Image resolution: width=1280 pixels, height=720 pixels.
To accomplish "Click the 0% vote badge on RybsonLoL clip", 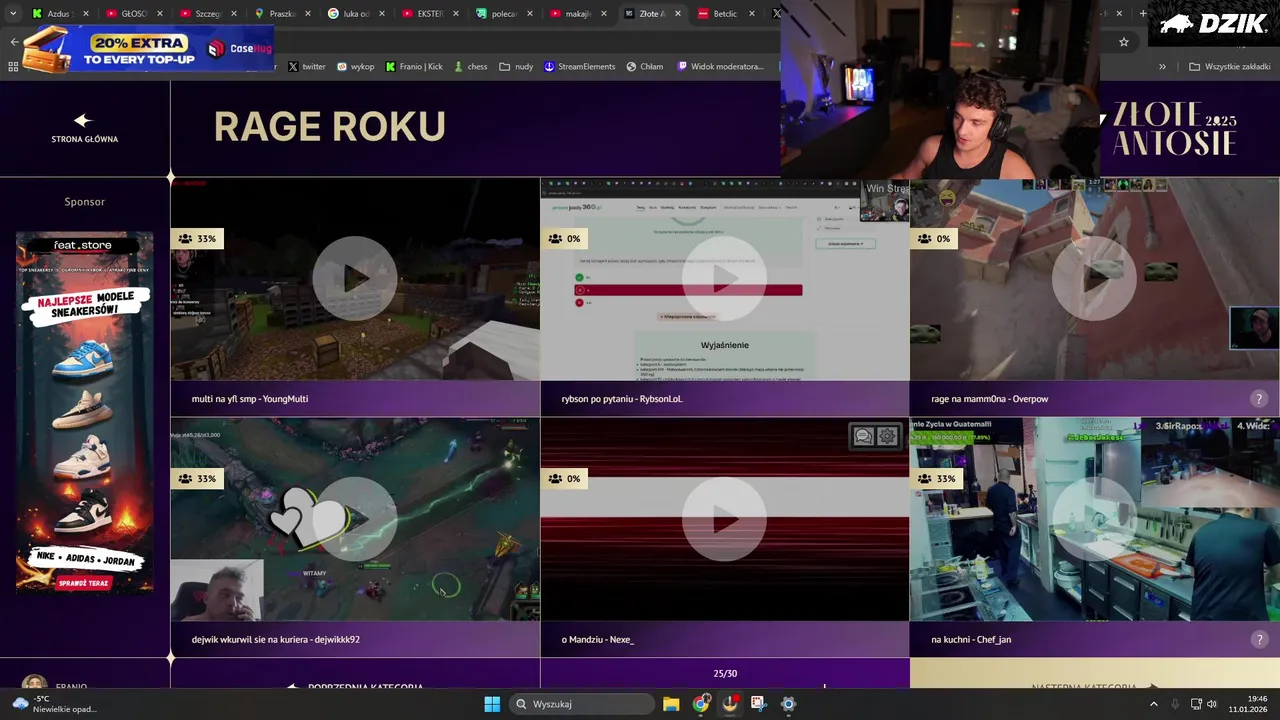I will [565, 239].
